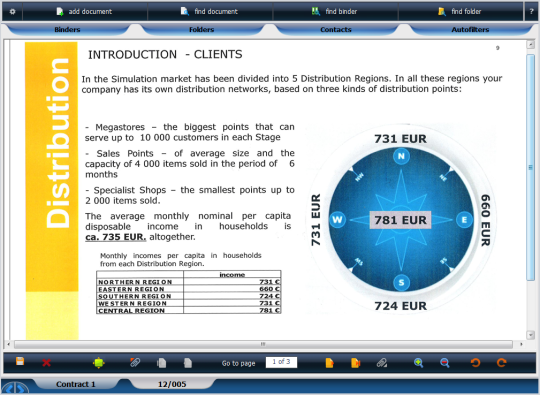540x395 pixels.
Task: Click the SOUTHERN REGION table row
Action: [189, 296]
